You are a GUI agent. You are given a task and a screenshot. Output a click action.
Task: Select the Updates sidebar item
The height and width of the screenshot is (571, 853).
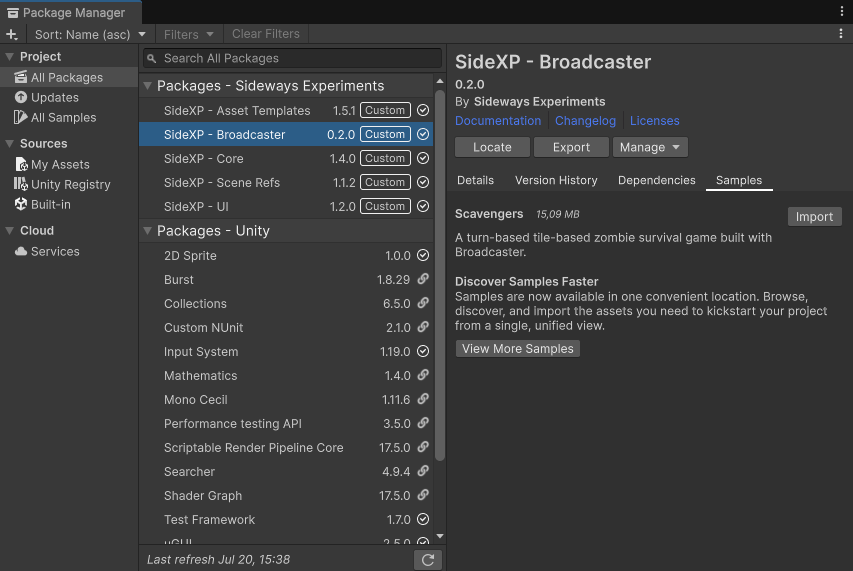click(69, 97)
